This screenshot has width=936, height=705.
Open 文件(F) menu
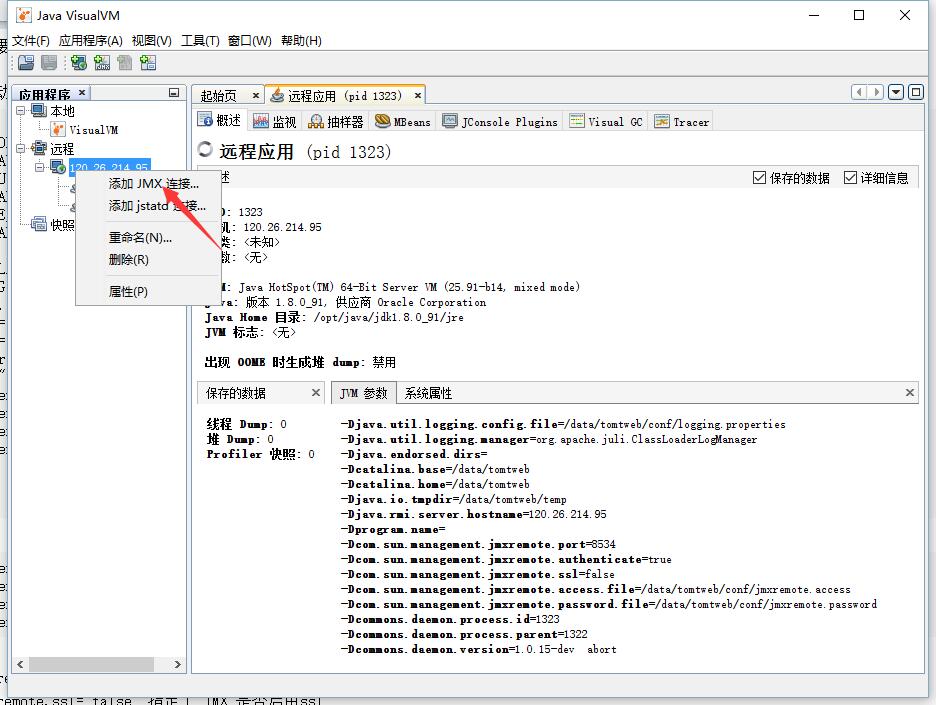31,41
